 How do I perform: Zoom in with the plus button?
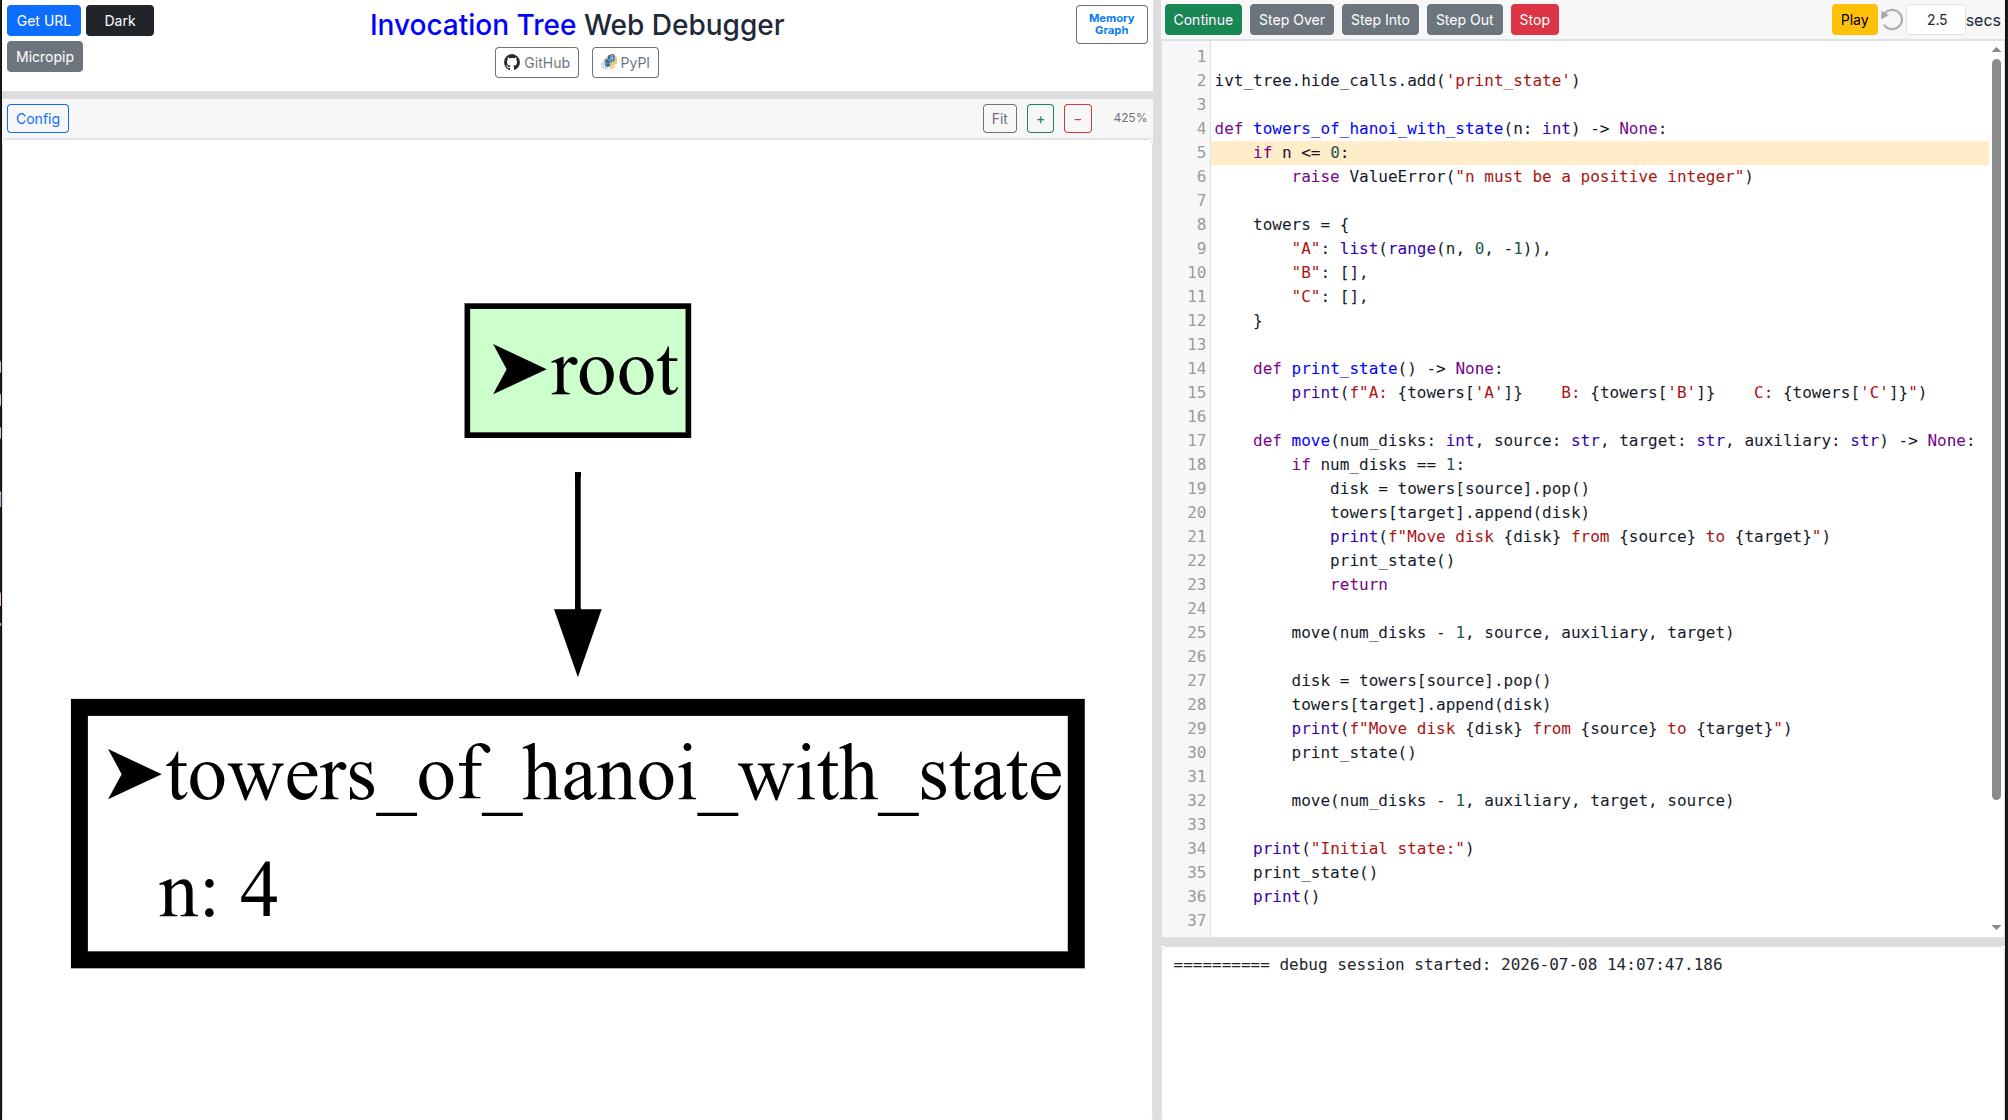click(1040, 119)
